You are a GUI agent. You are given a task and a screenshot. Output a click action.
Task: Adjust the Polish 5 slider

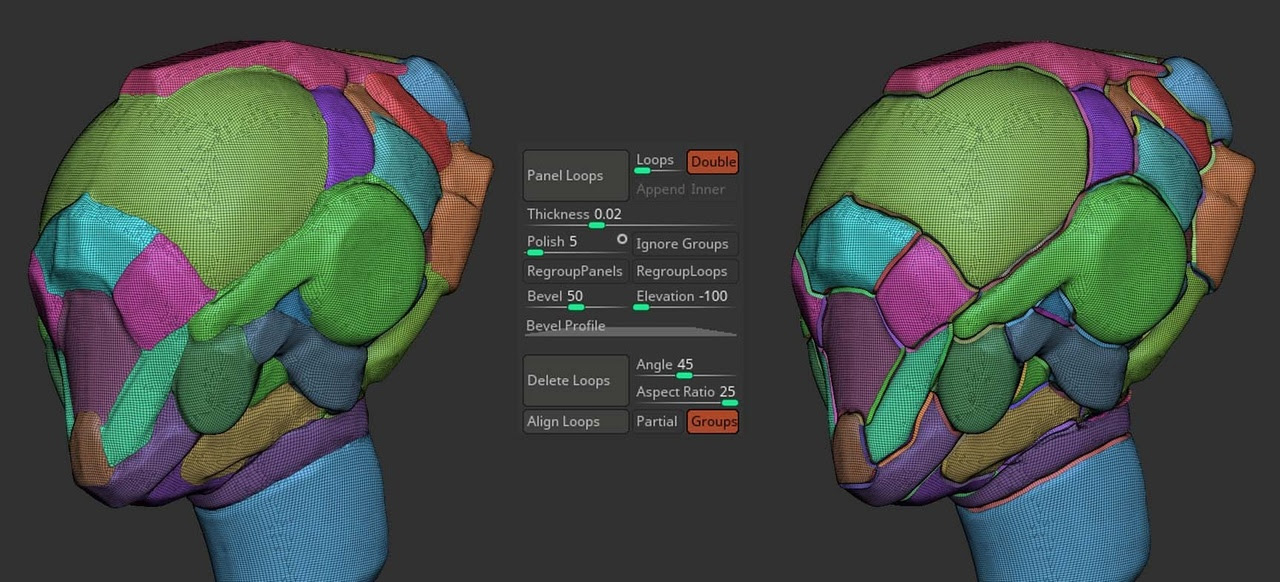pyautogui.click(x=568, y=243)
